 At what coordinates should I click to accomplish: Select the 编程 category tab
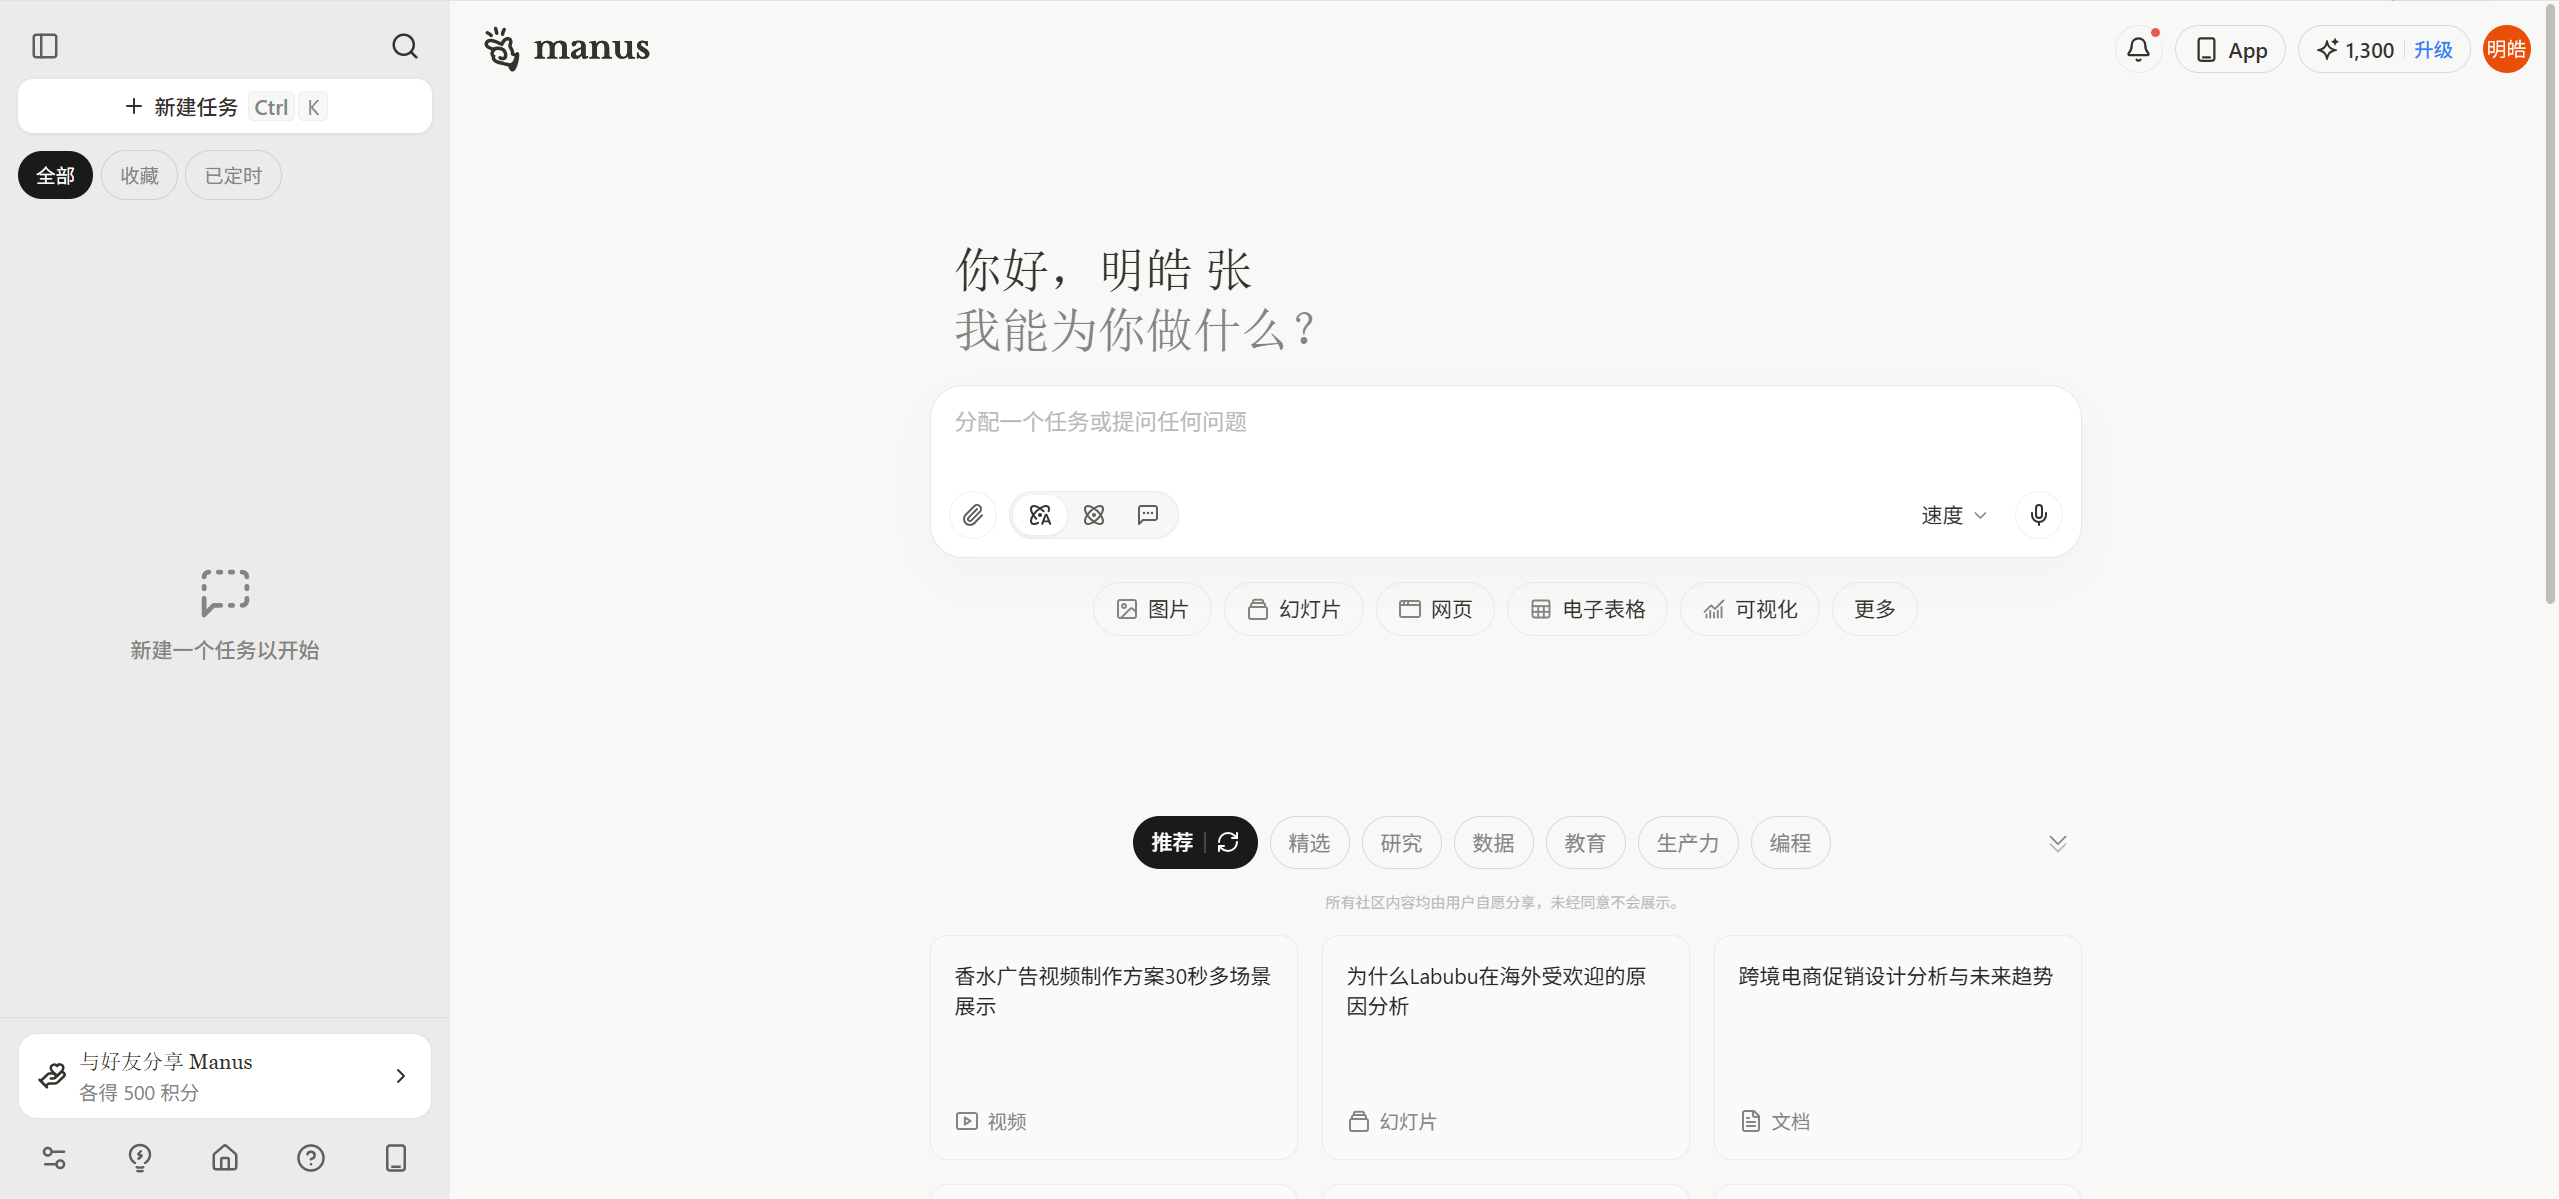[1789, 842]
